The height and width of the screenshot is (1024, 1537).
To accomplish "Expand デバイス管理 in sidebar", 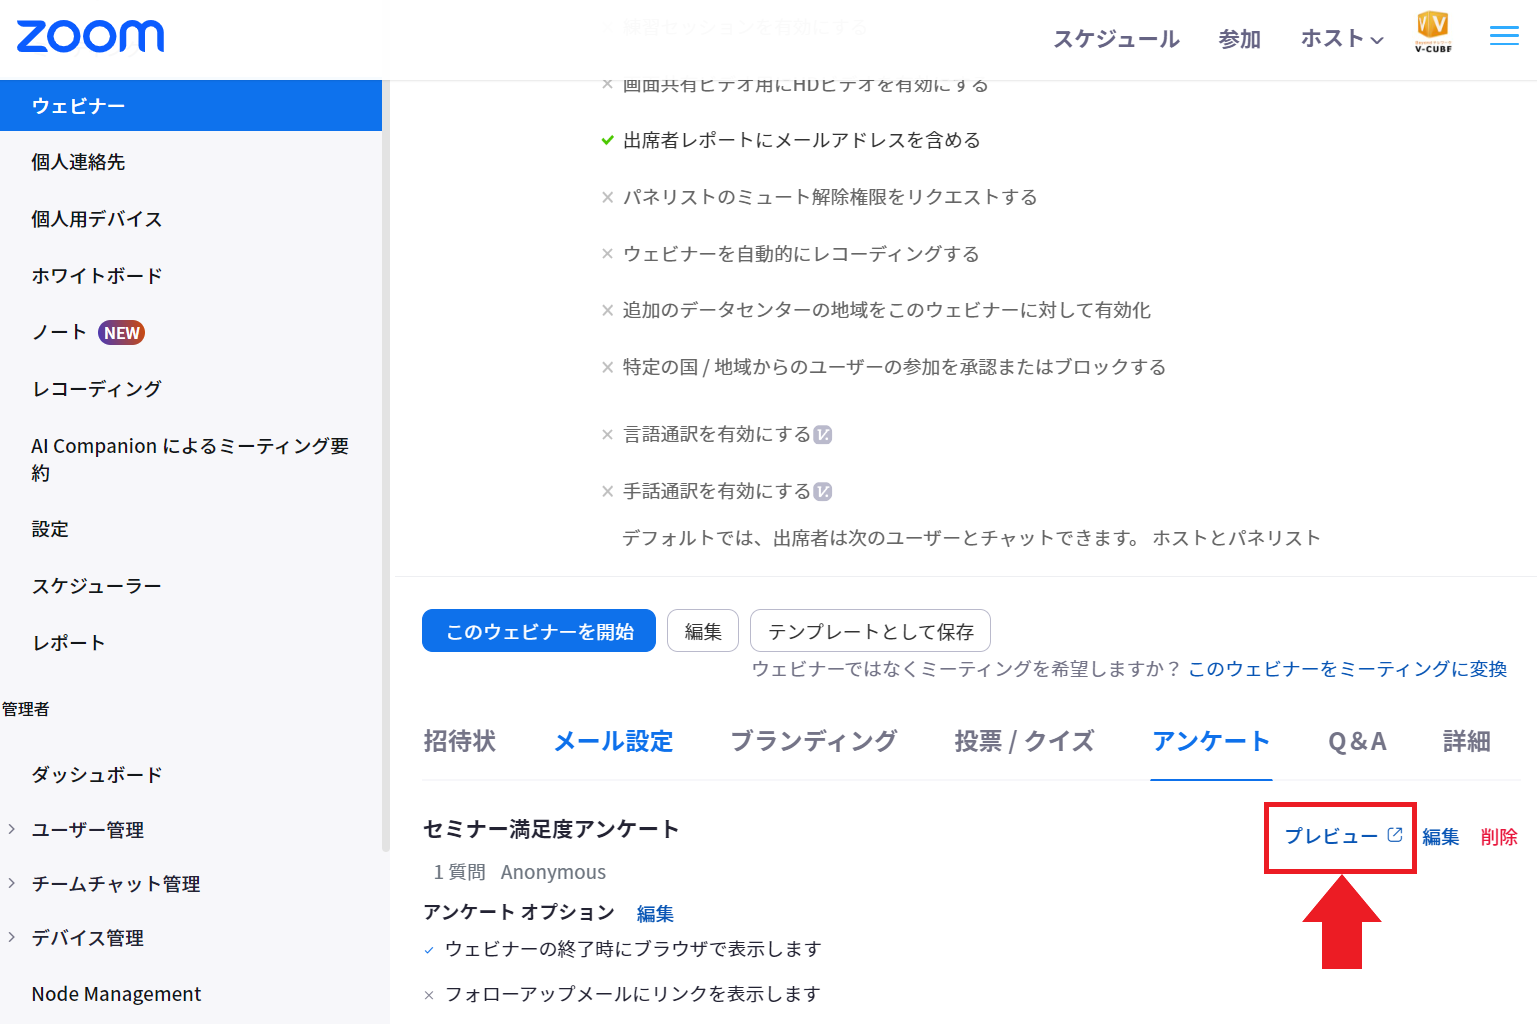I will click(x=12, y=937).
